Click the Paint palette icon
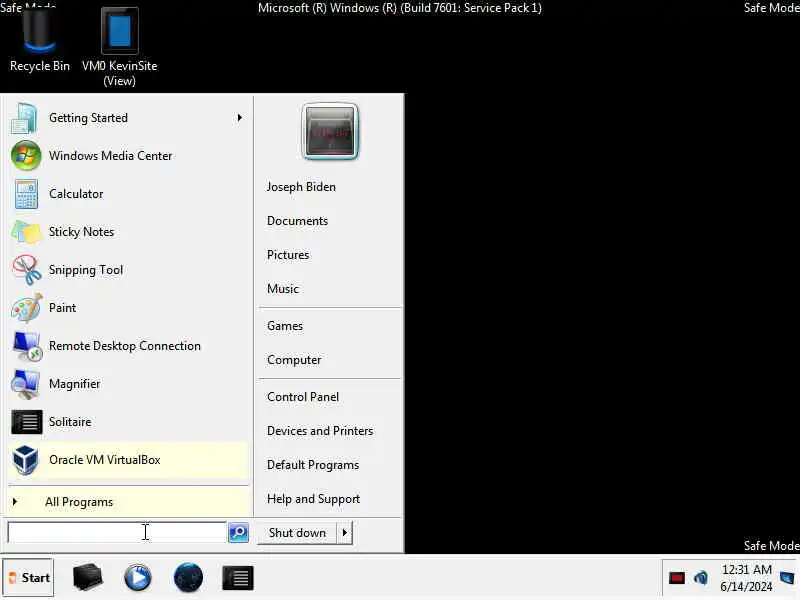The image size is (800, 600). click(26, 308)
